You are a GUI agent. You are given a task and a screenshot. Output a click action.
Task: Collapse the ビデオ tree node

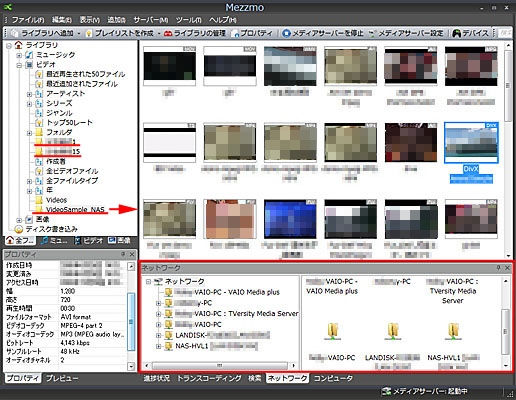click(x=19, y=65)
